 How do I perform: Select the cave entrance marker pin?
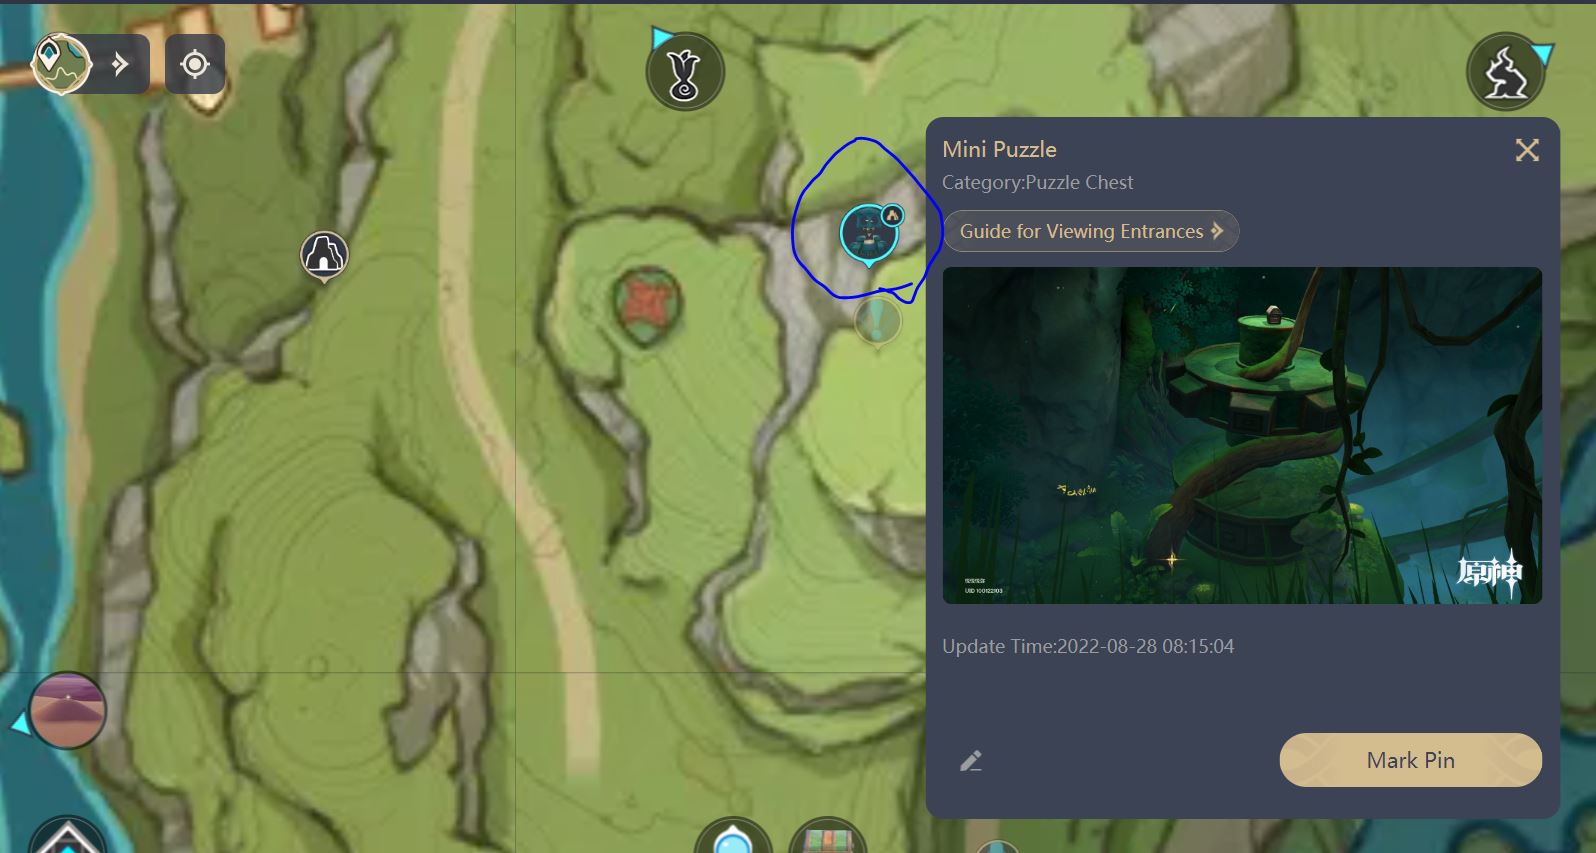(324, 255)
